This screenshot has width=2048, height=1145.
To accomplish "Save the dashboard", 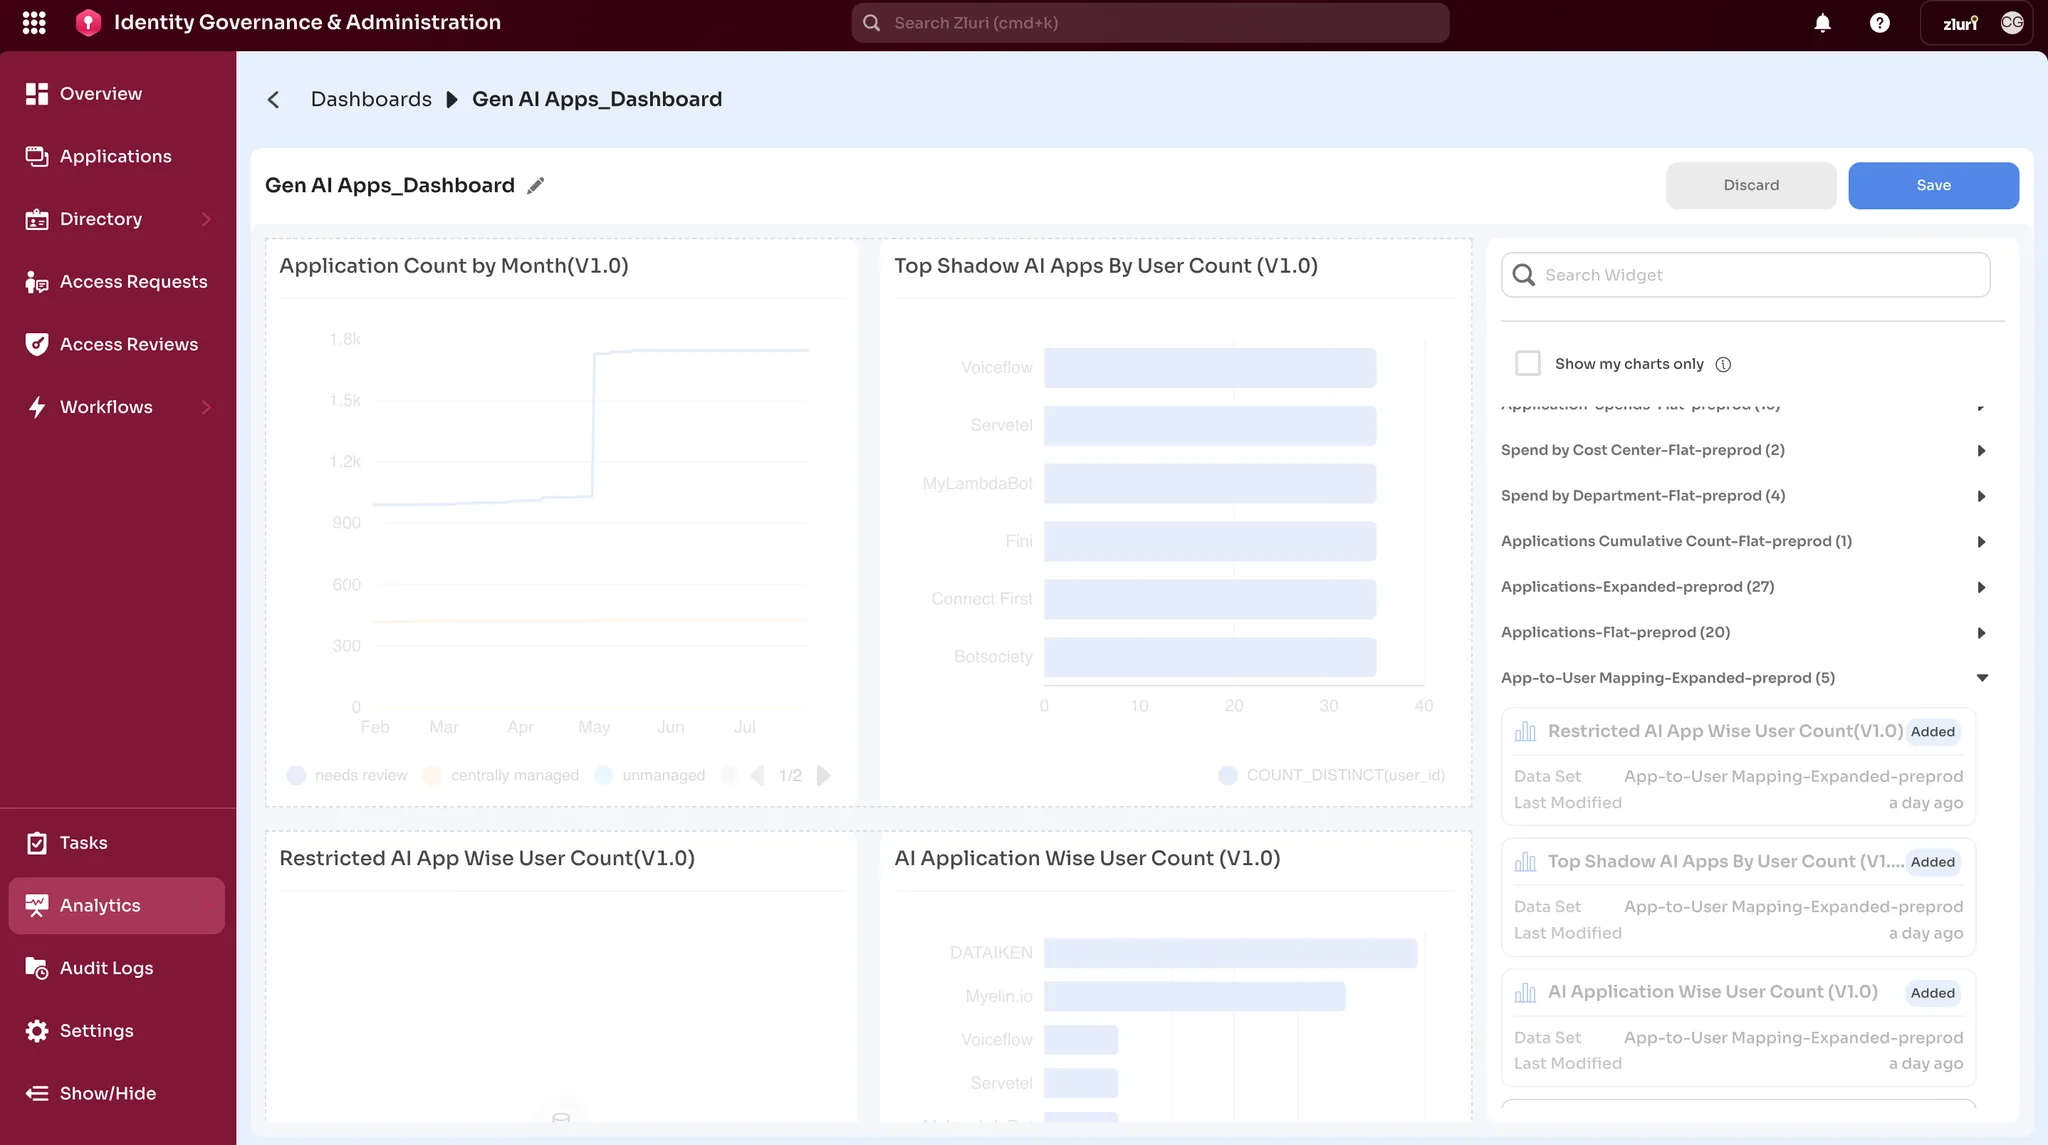I will pos(1933,186).
